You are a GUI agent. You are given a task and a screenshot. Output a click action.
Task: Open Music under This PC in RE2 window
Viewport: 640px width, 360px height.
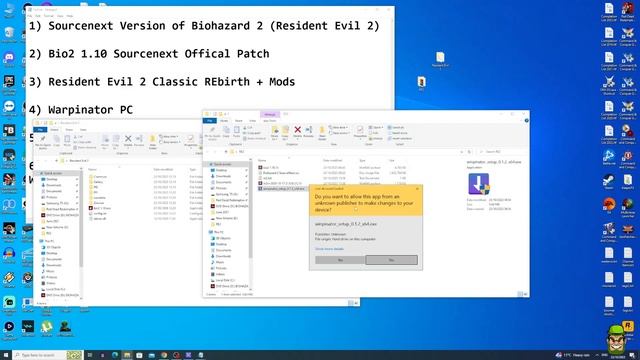217,262
